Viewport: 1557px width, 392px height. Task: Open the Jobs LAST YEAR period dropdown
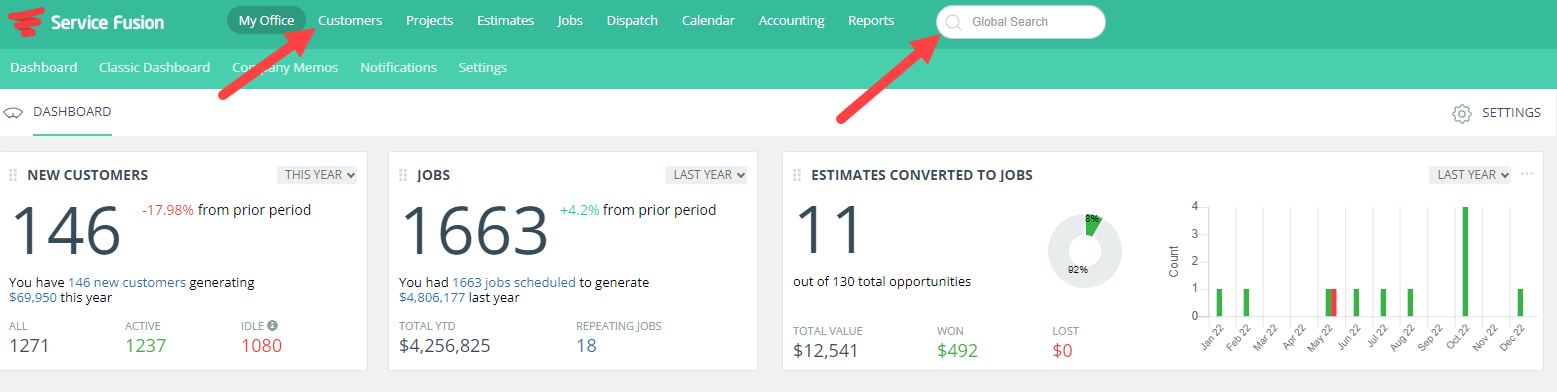706,175
